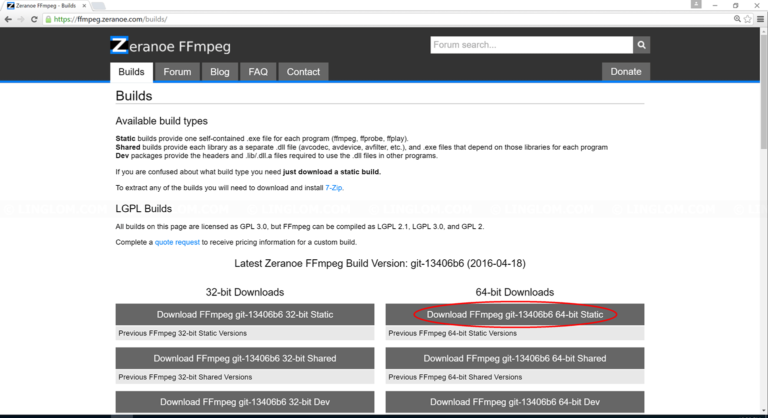The width and height of the screenshot is (768, 418).
Task: Bookmark this page with the star icon
Action: [747, 19]
